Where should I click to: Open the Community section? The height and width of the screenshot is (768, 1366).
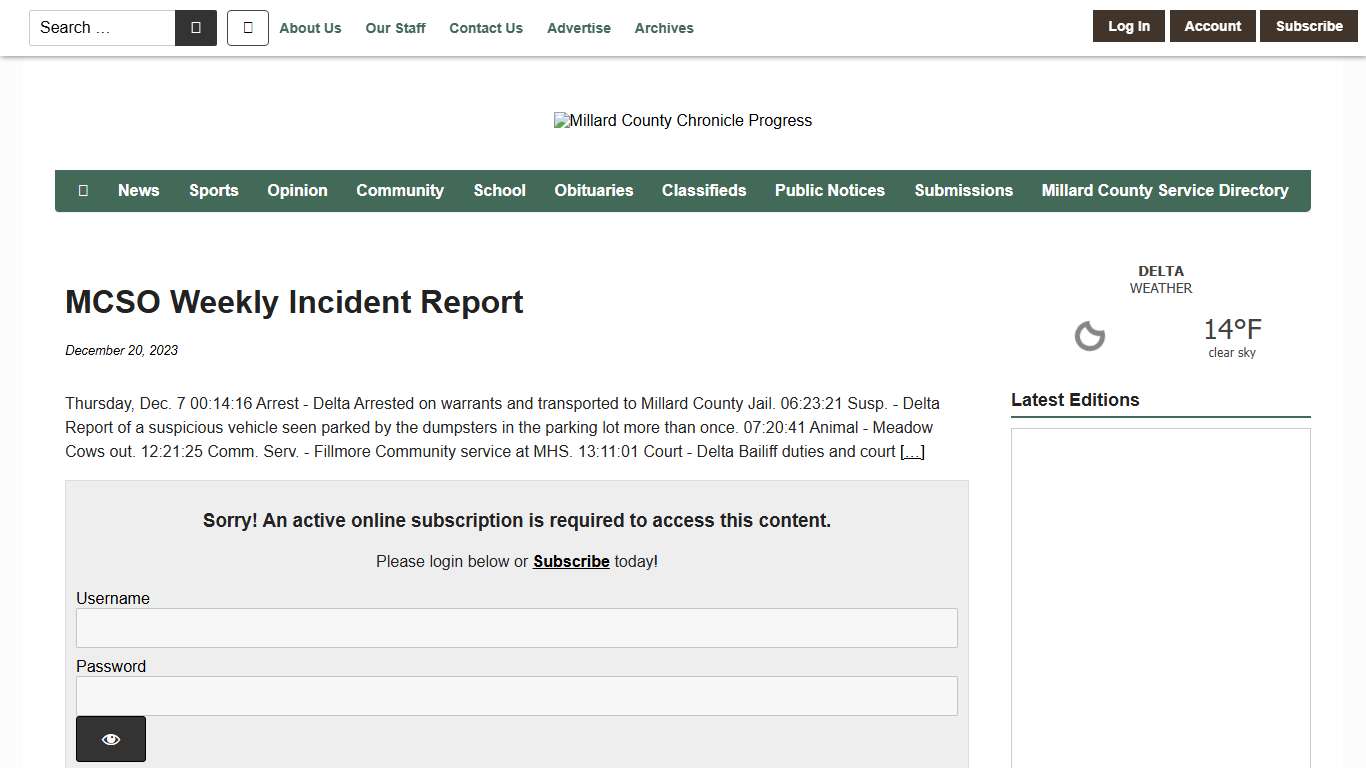(400, 190)
